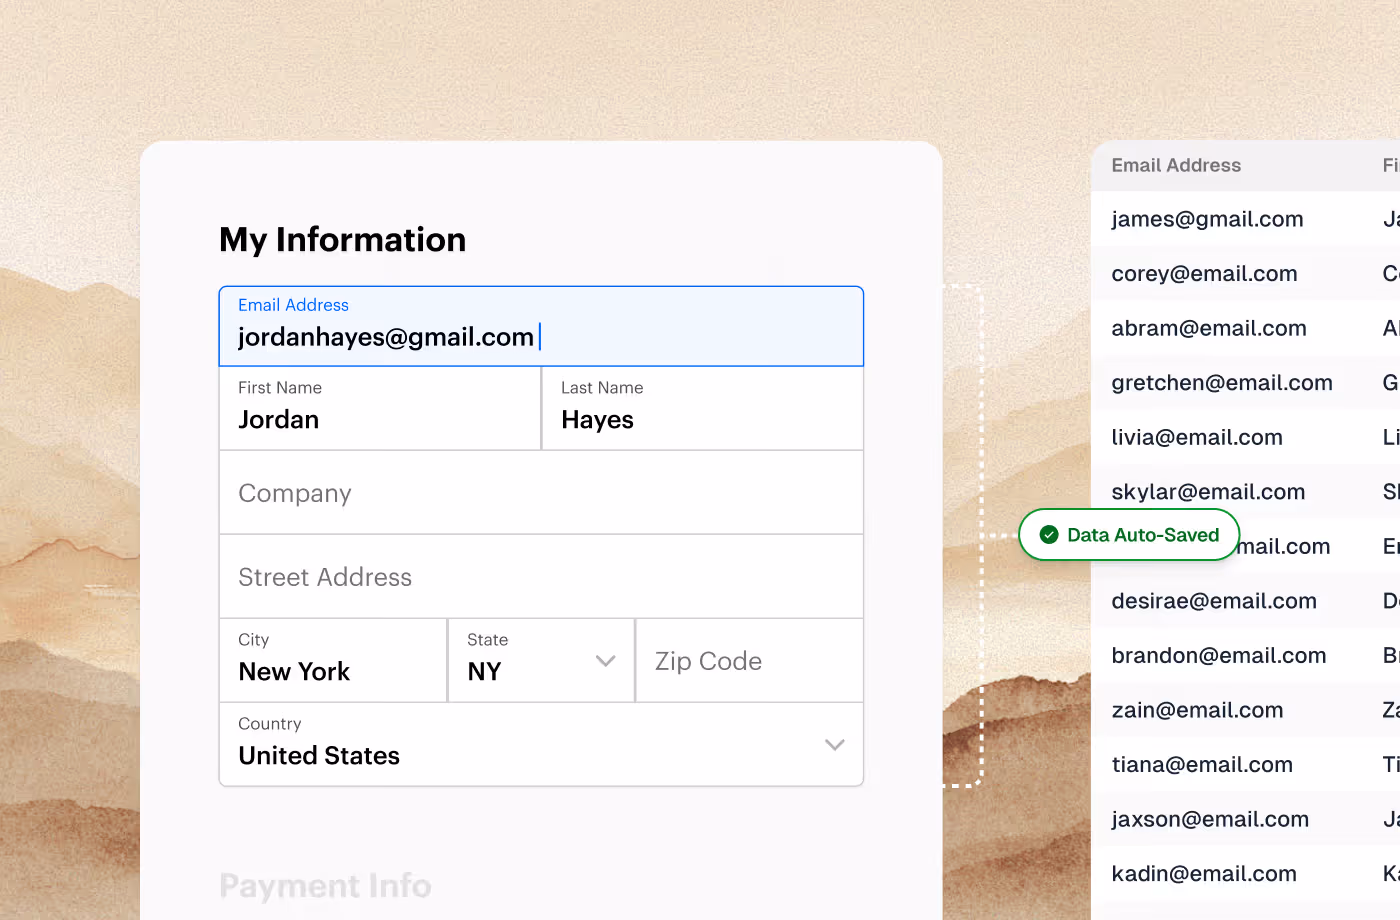Select the corey@email.com table cell

(x=1204, y=274)
